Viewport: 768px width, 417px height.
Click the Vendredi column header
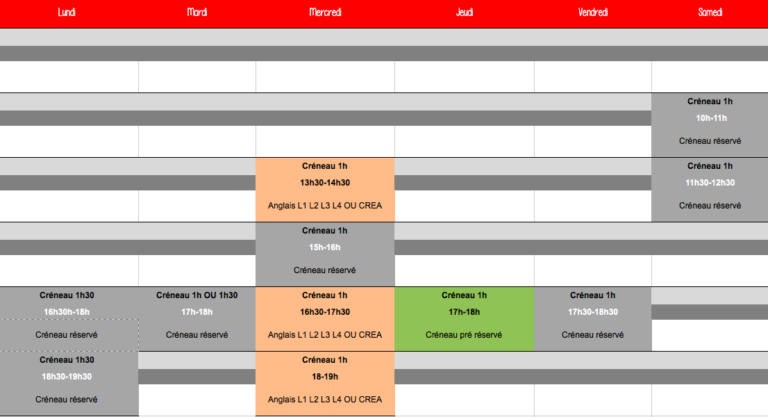point(593,12)
